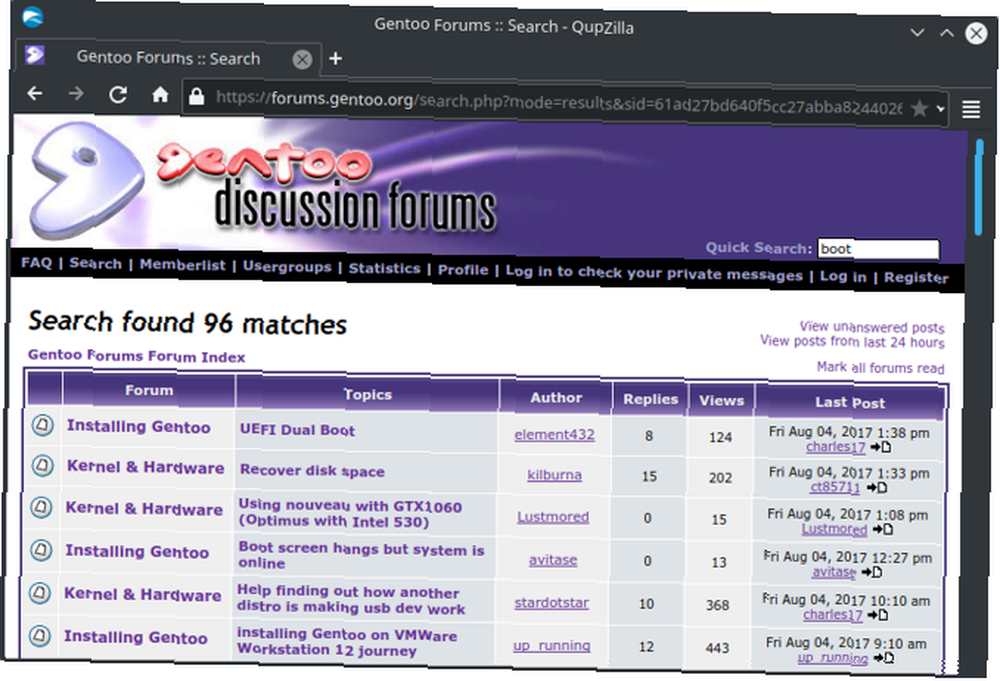Click the Register link
The height and width of the screenshot is (681, 1000).
916,277
